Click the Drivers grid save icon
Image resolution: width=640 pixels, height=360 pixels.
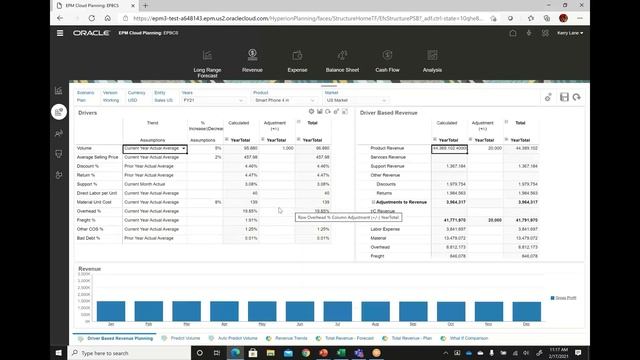(x=320, y=111)
